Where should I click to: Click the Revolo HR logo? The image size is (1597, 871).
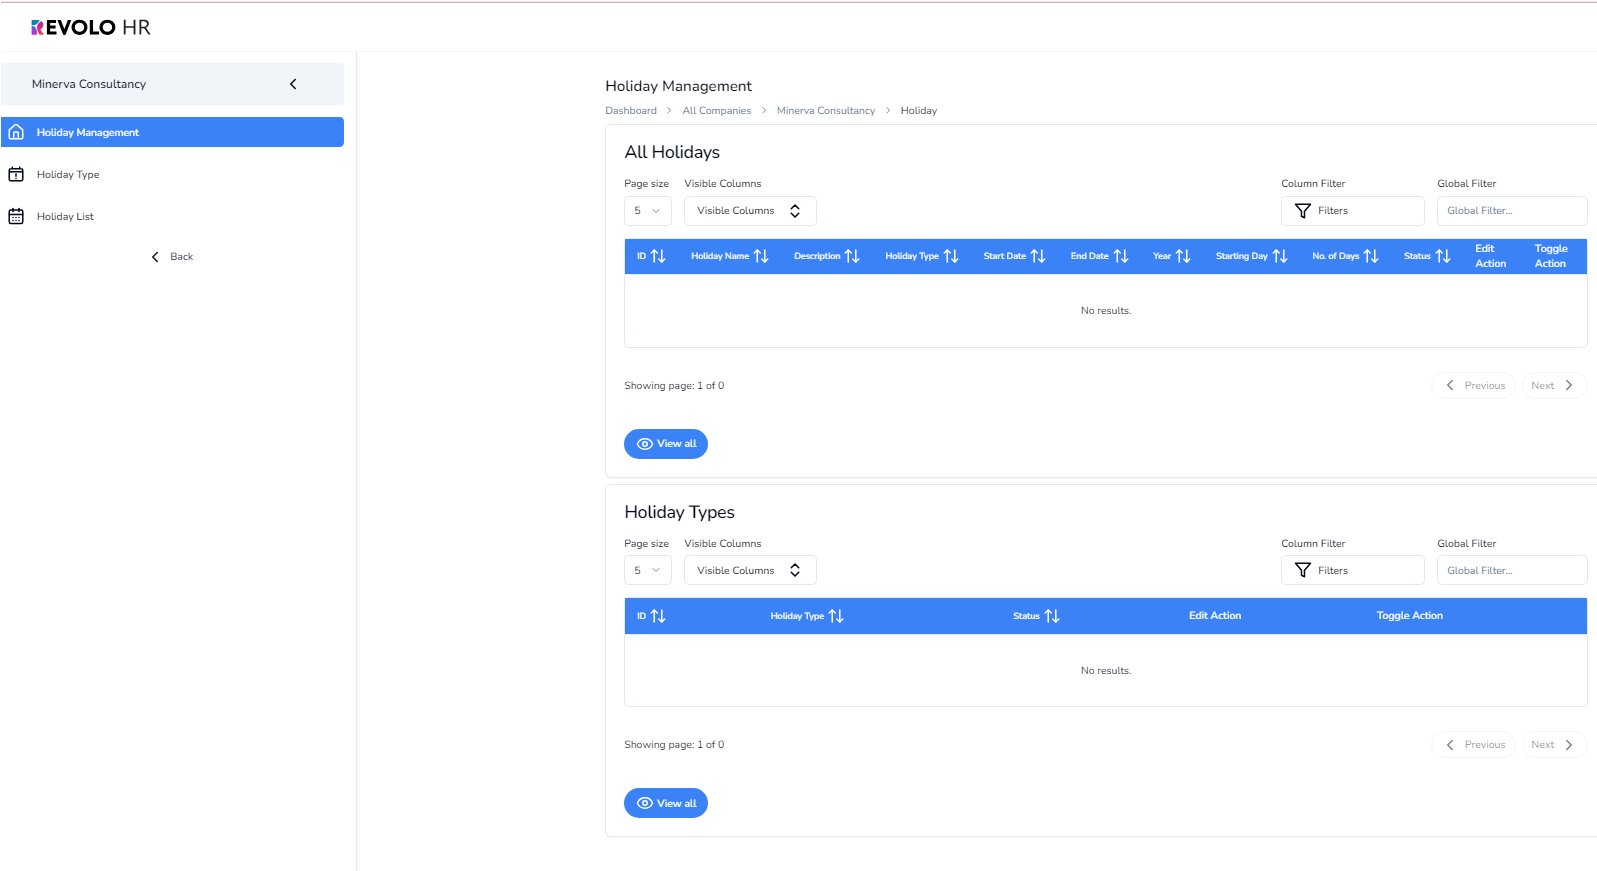tap(91, 27)
